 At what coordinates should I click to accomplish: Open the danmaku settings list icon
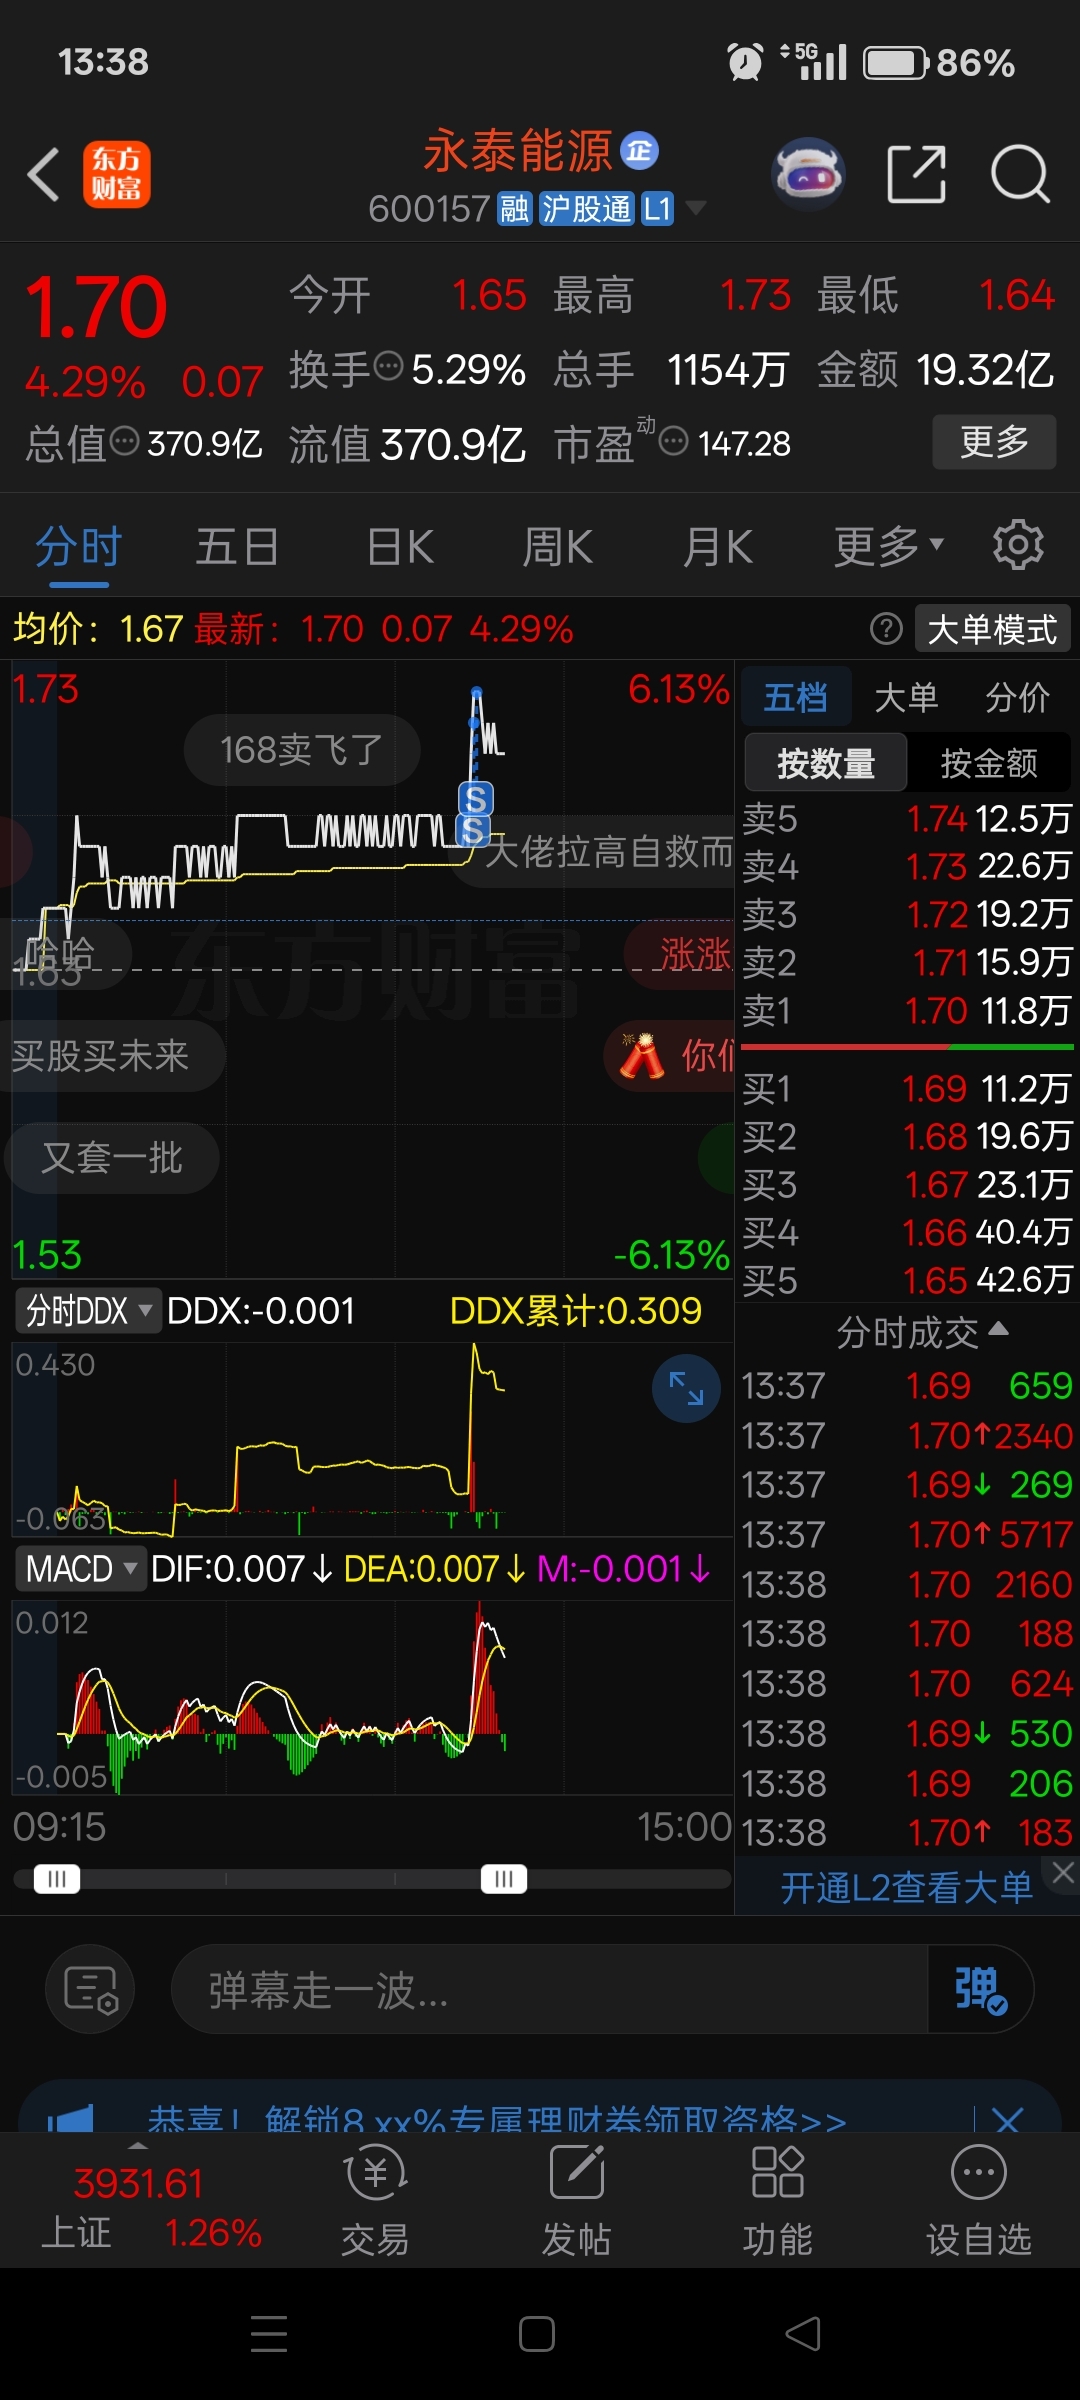click(90, 1989)
